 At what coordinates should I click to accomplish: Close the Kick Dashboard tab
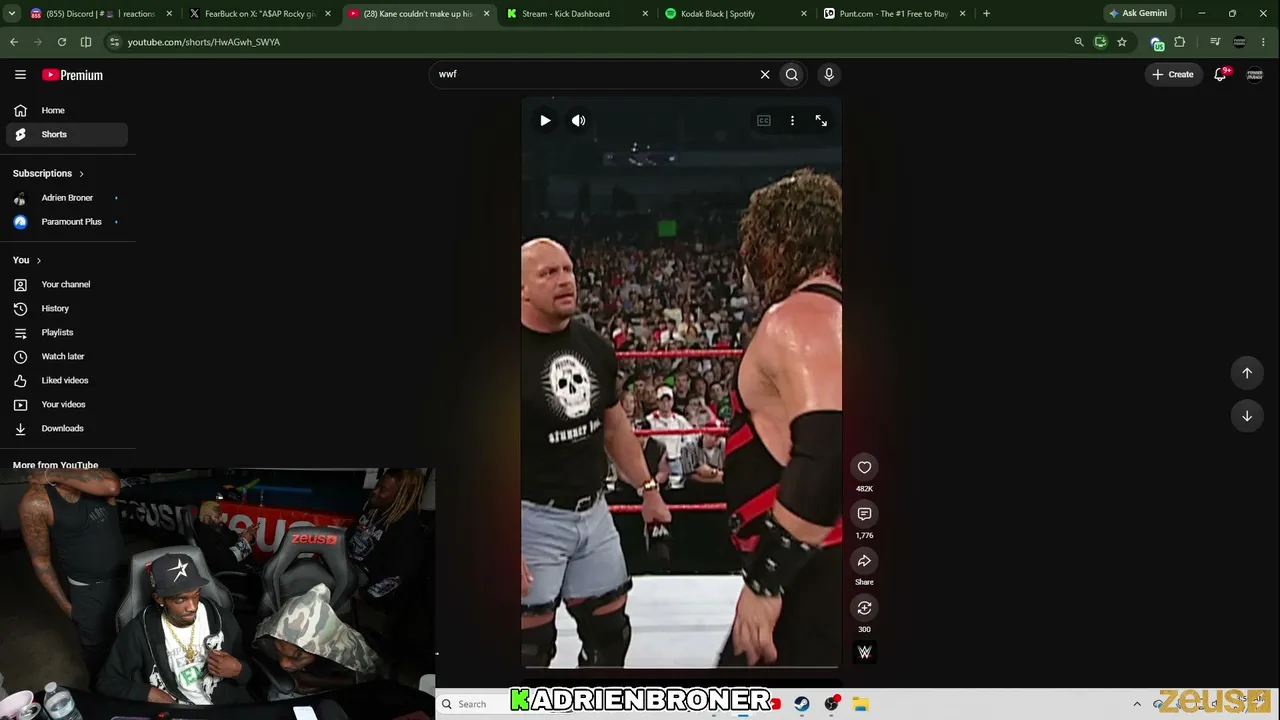(x=645, y=14)
